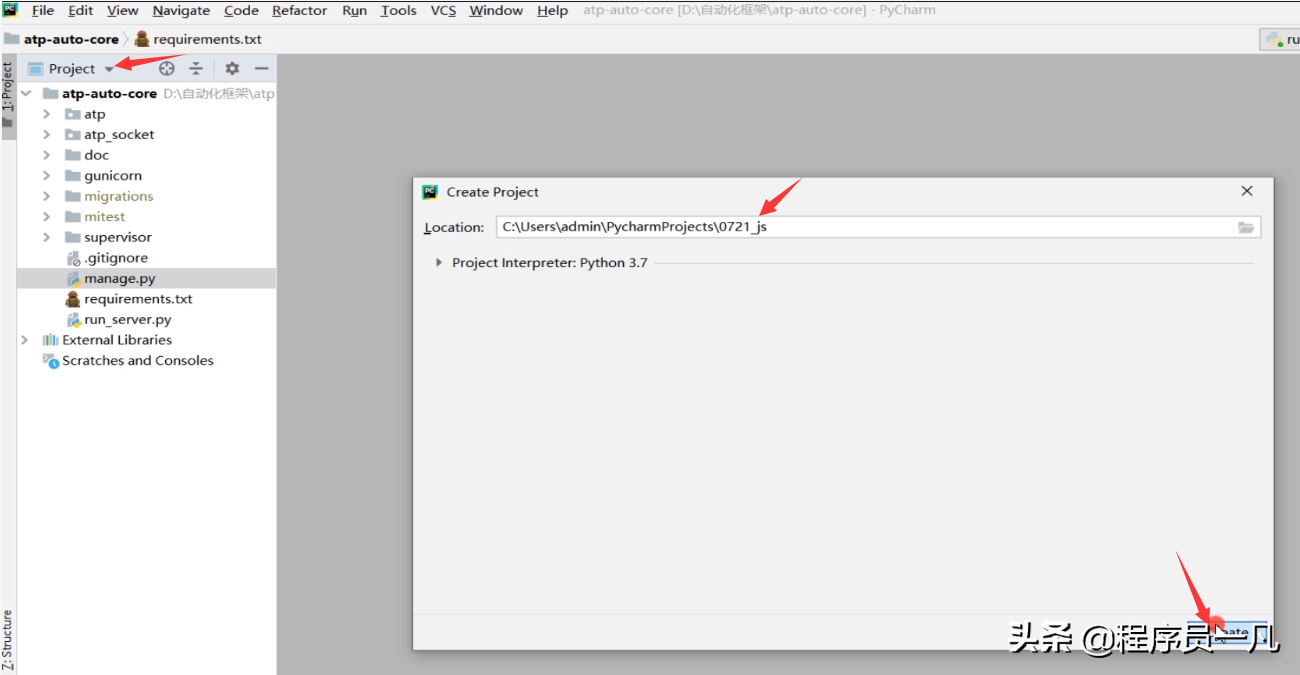Expand the migrations folder

click(x=46, y=196)
